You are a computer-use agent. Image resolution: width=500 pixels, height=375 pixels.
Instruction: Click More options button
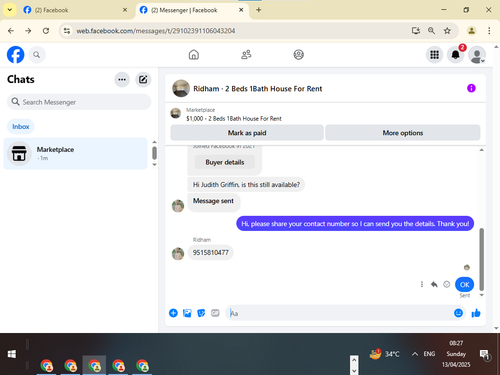click(x=403, y=133)
